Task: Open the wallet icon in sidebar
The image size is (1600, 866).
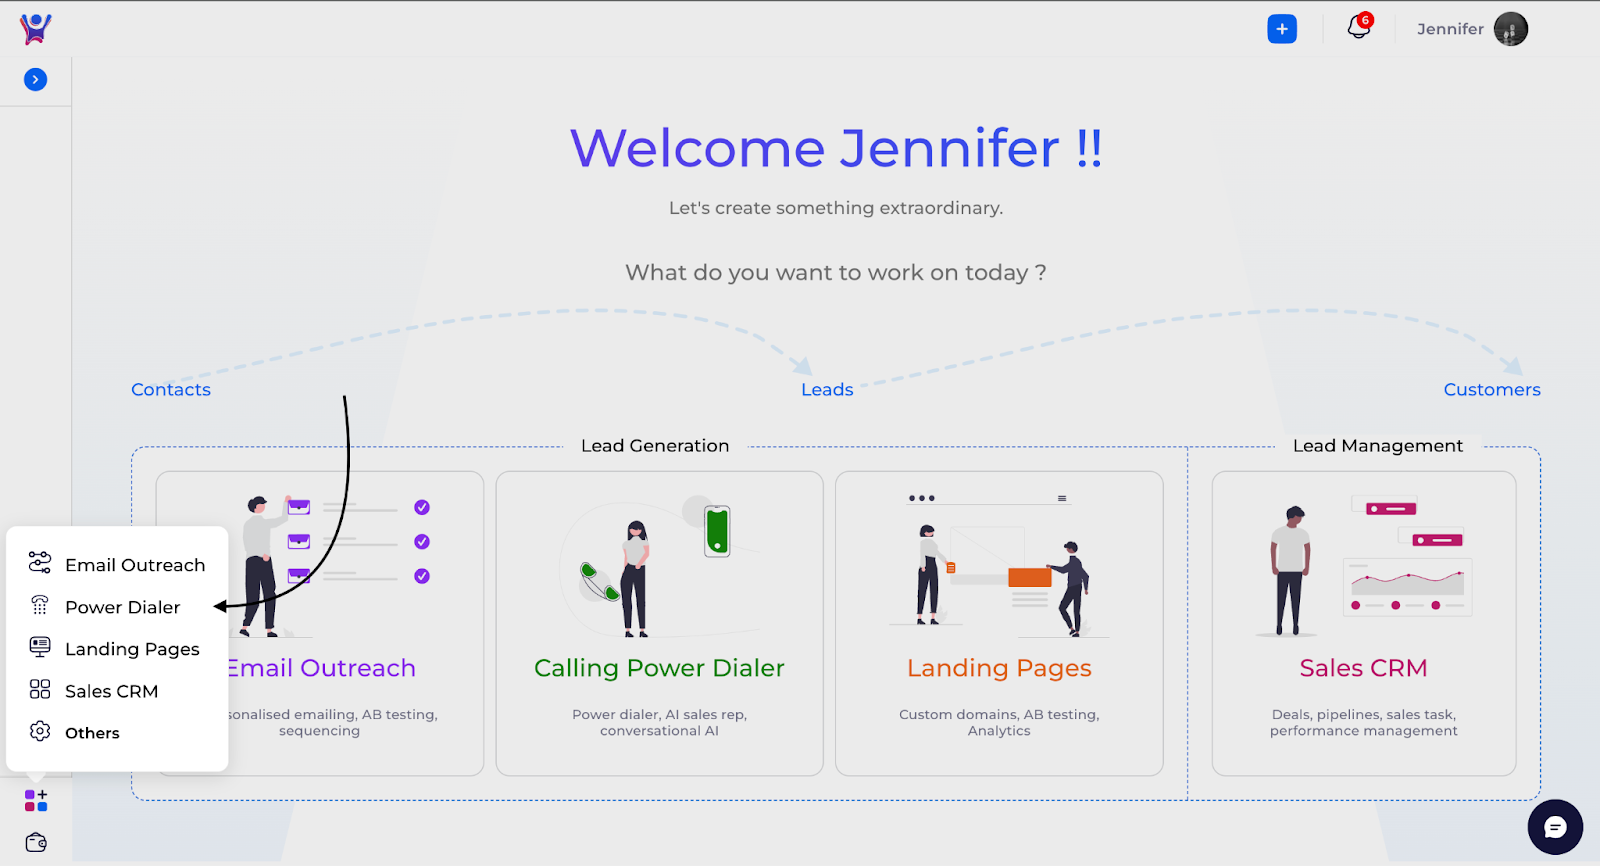Action: 36,842
